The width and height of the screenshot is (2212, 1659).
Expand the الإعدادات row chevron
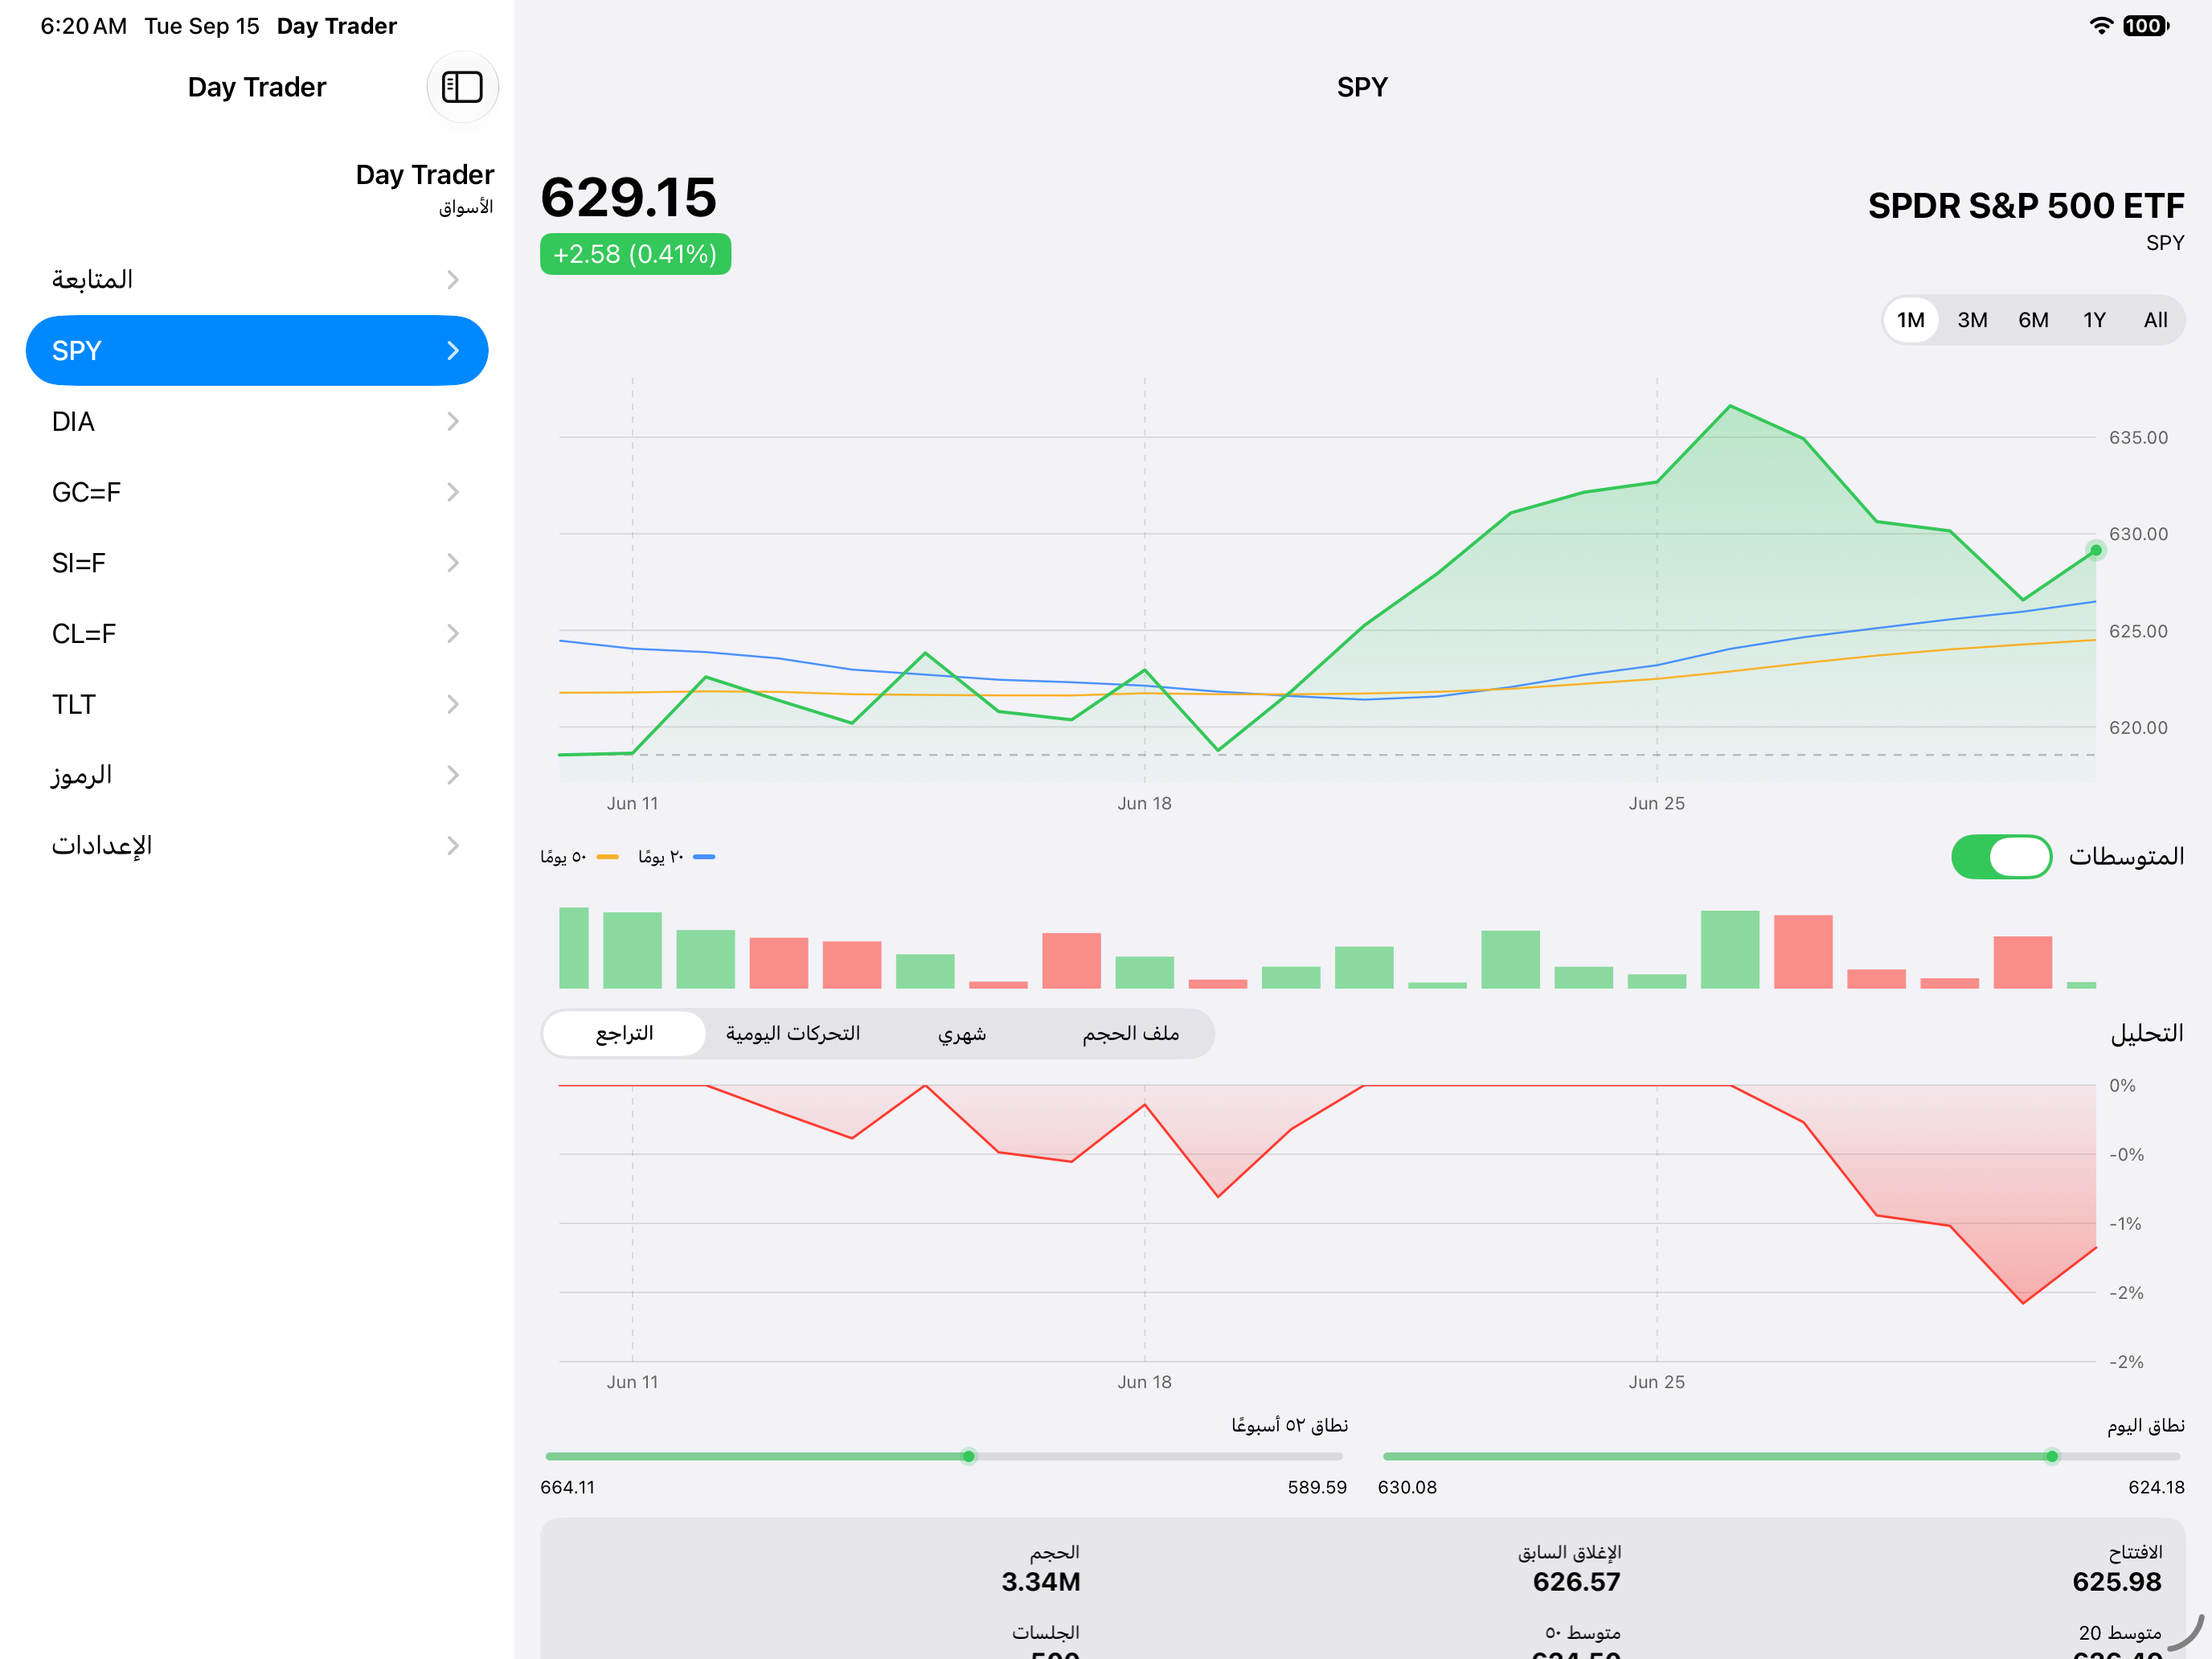453,846
